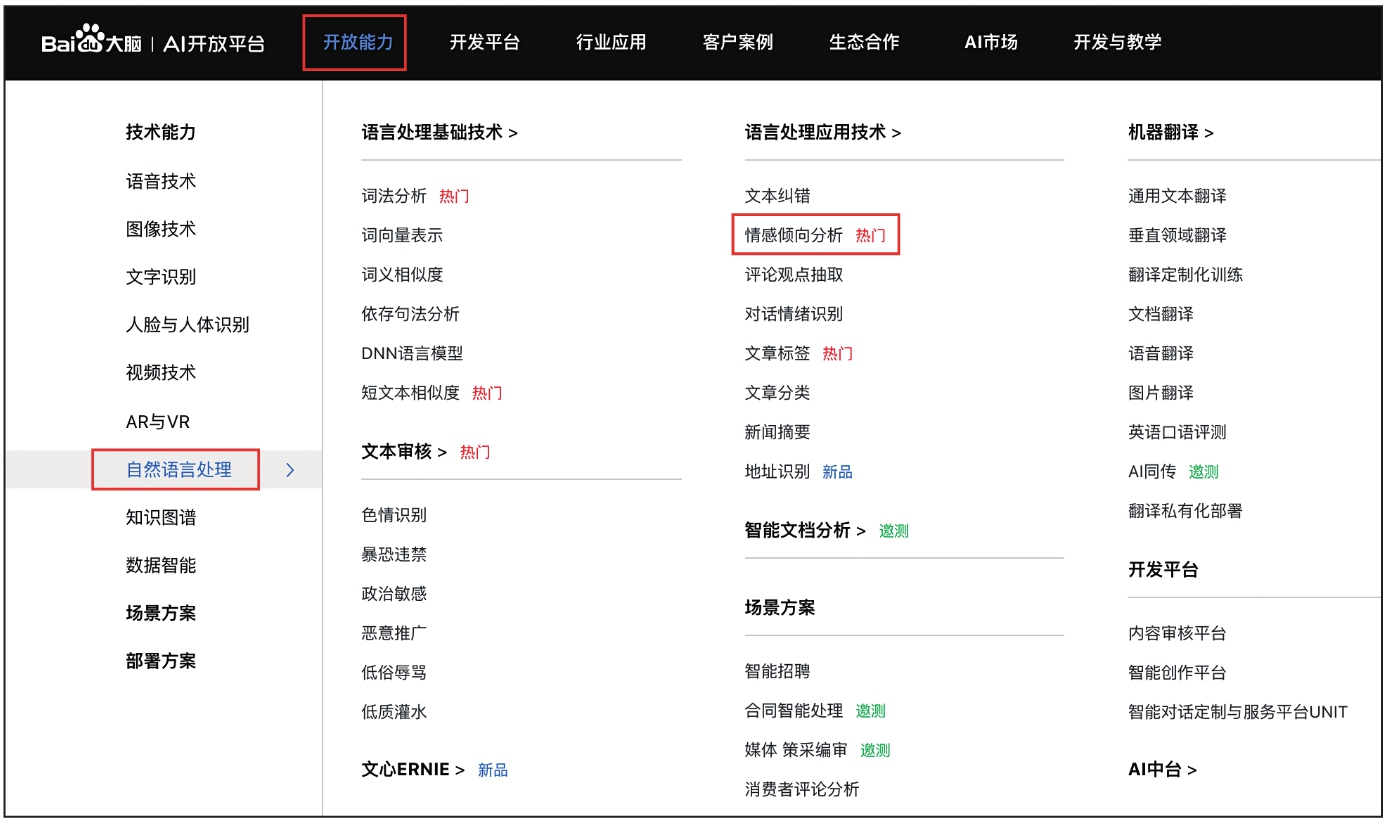Image resolution: width=1385 pixels, height=823 pixels.
Task: Open the 语音翻译 link
Action: (x=1161, y=354)
